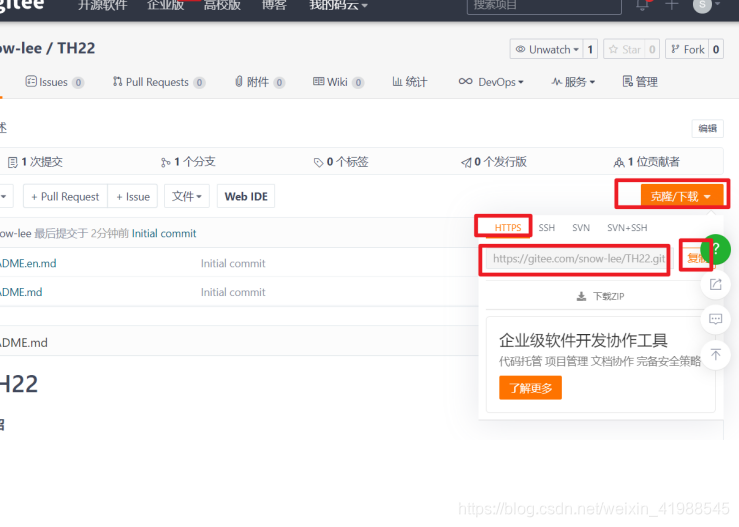This screenshot has width=739, height=527.
Task: Click the back to top arrow icon
Action: [x=715, y=354]
